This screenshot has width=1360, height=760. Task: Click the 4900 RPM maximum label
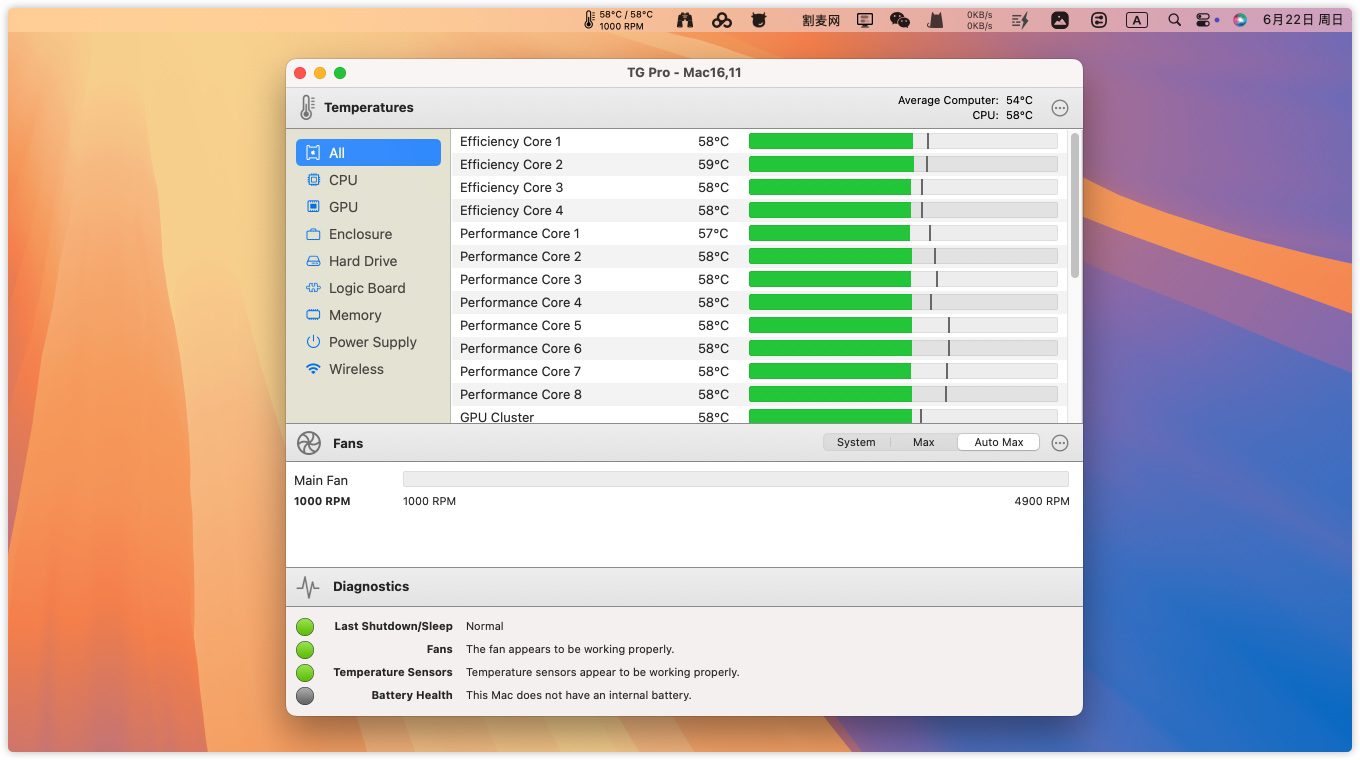point(1042,501)
